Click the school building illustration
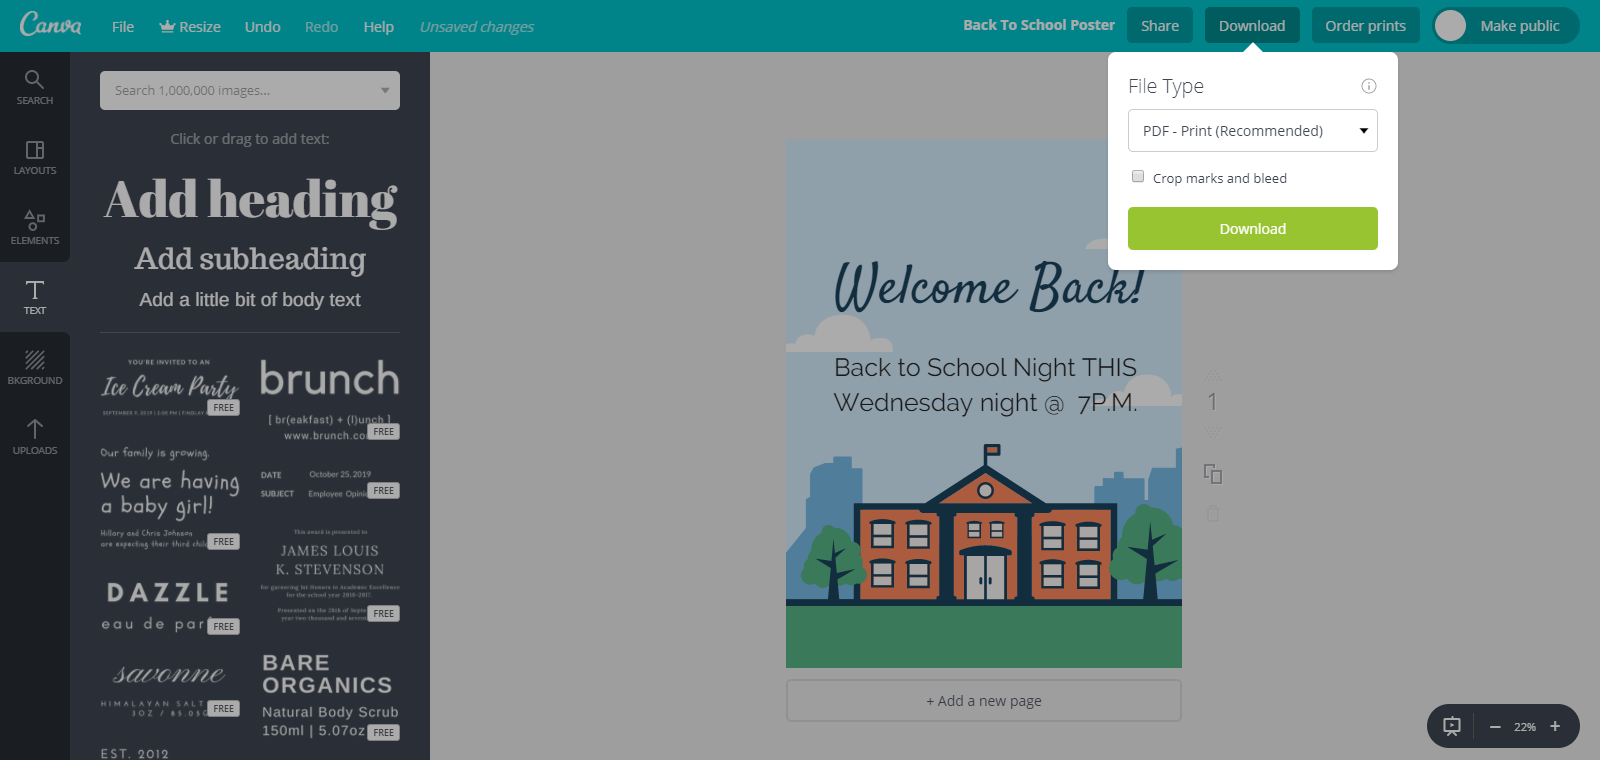Image resolution: width=1600 pixels, height=760 pixels. click(x=984, y=525)
